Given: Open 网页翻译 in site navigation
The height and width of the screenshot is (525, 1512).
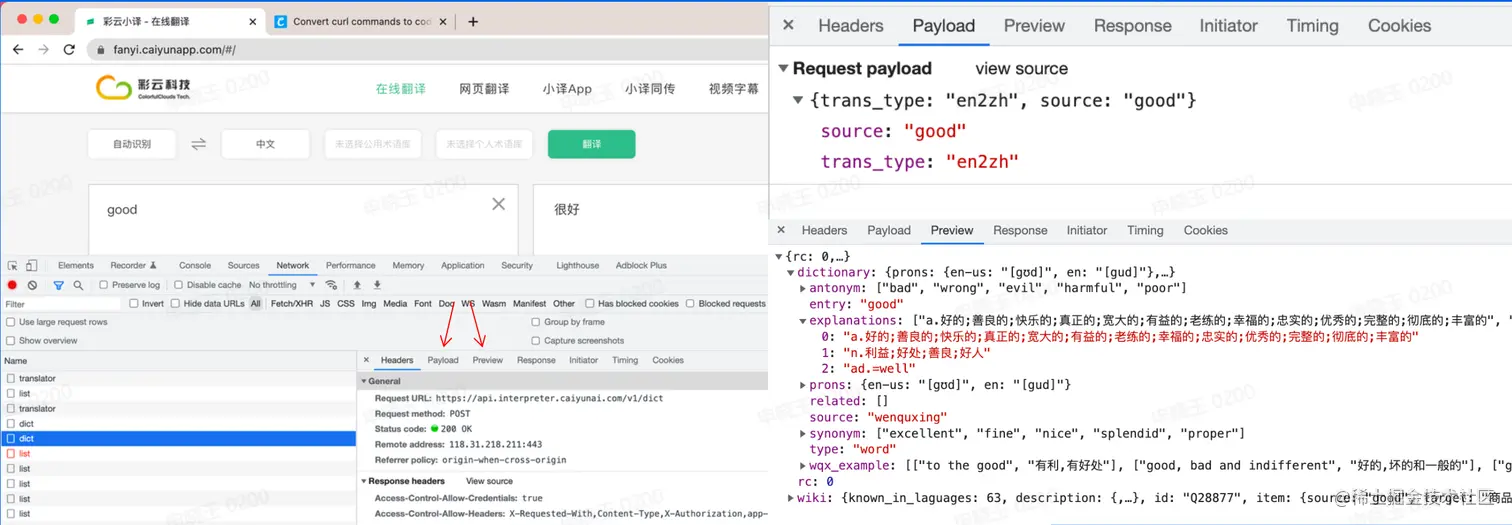Looking at the screenshot, I should click(484, 88).
